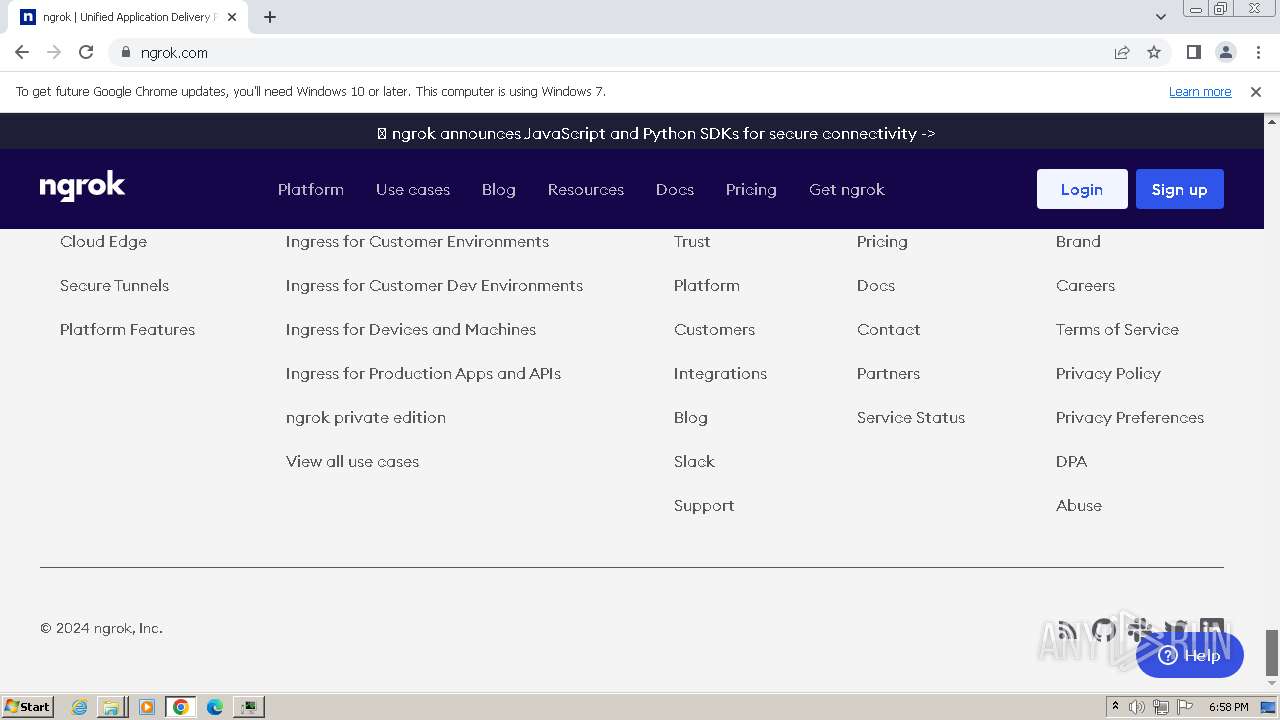The width and height of the screenshot is (1280, 720).
Task: Click the Login button
Action: pos(1082,189)
